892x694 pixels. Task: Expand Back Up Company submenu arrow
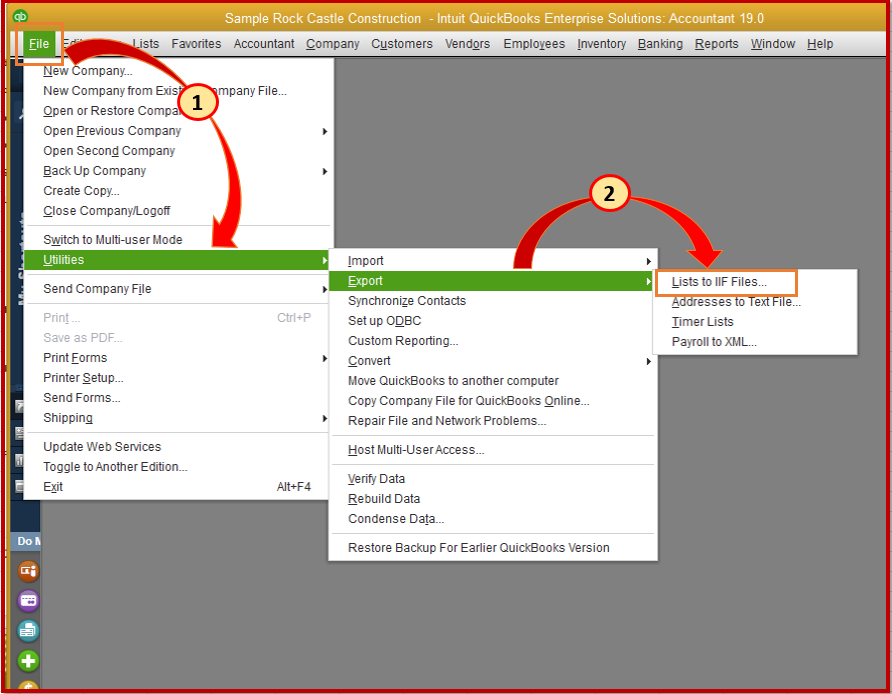[325, 171]
